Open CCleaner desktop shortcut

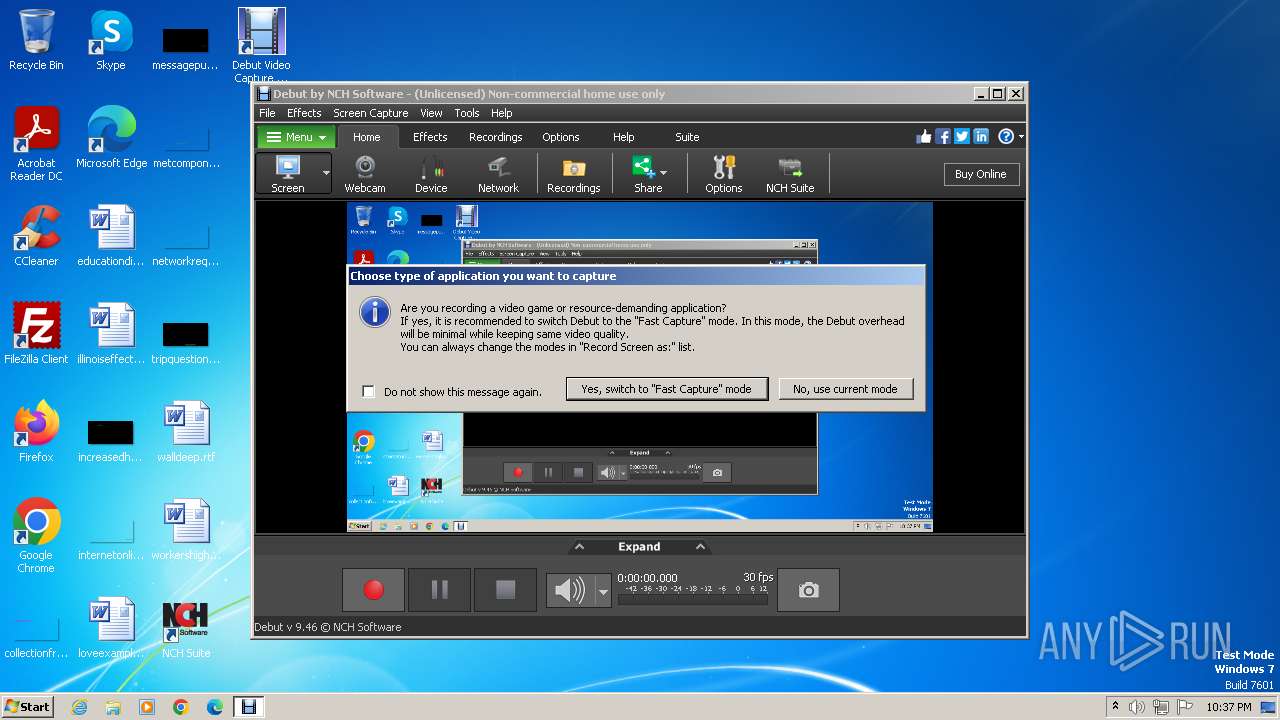(x=36, y=236)
